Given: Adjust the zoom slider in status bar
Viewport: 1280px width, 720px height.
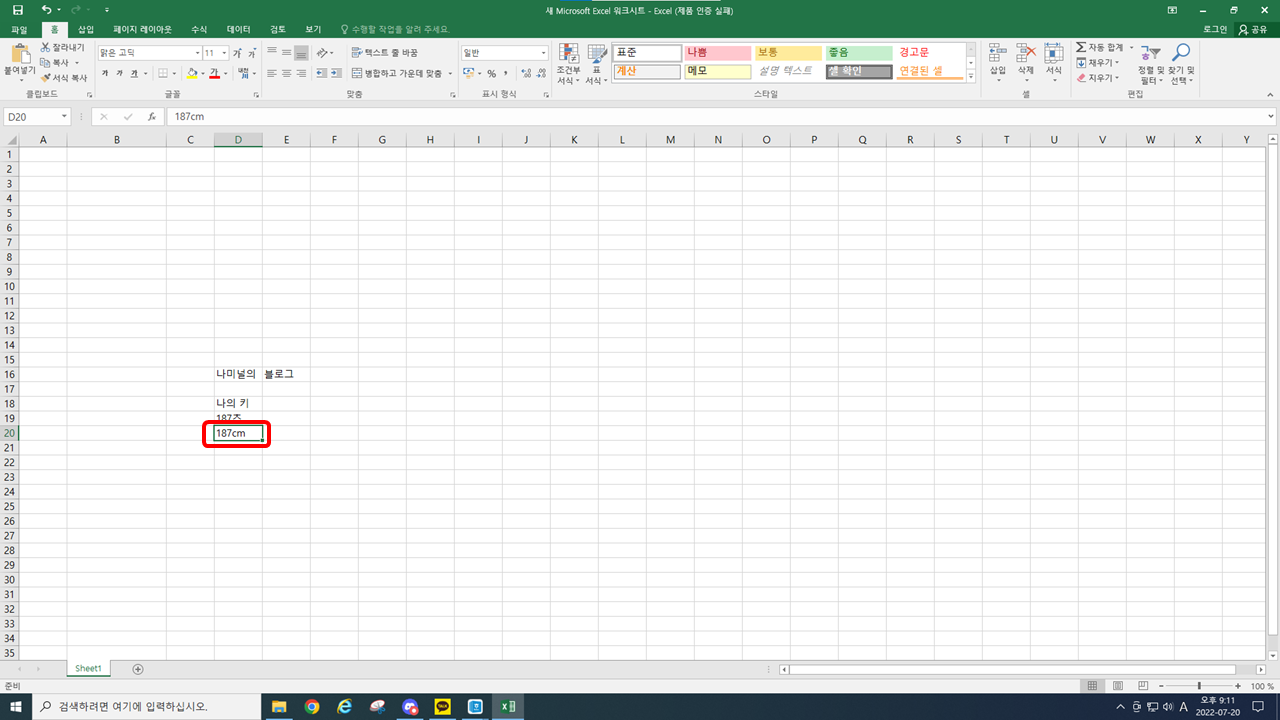Looking at the screenshot, I should tap(1199, 686).
